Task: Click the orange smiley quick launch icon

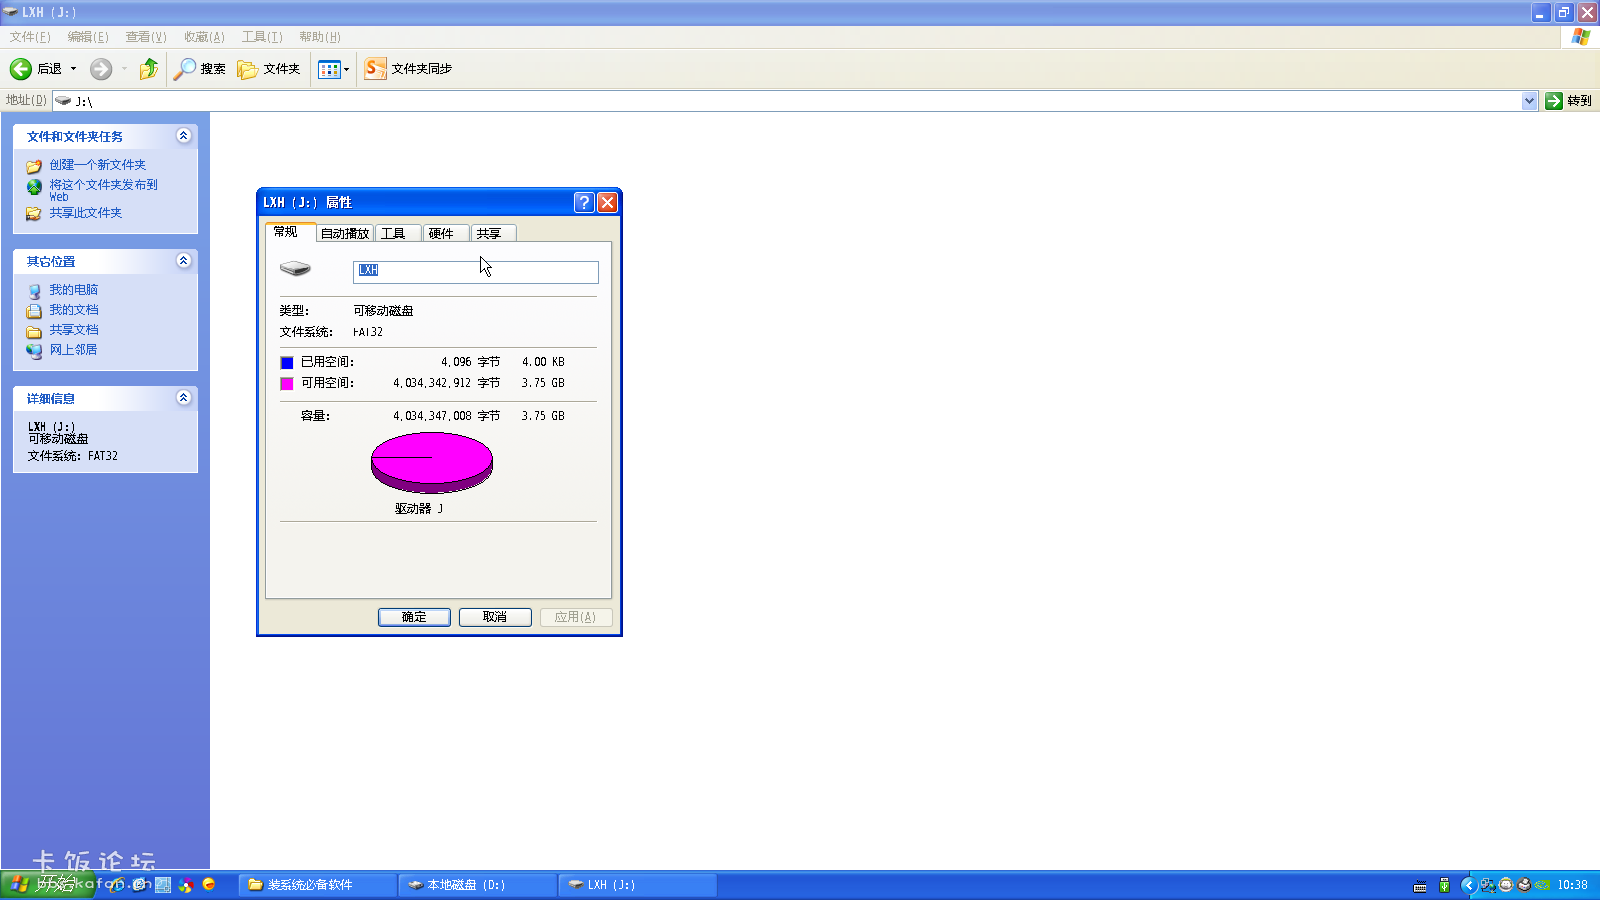Action: point(209,884)
